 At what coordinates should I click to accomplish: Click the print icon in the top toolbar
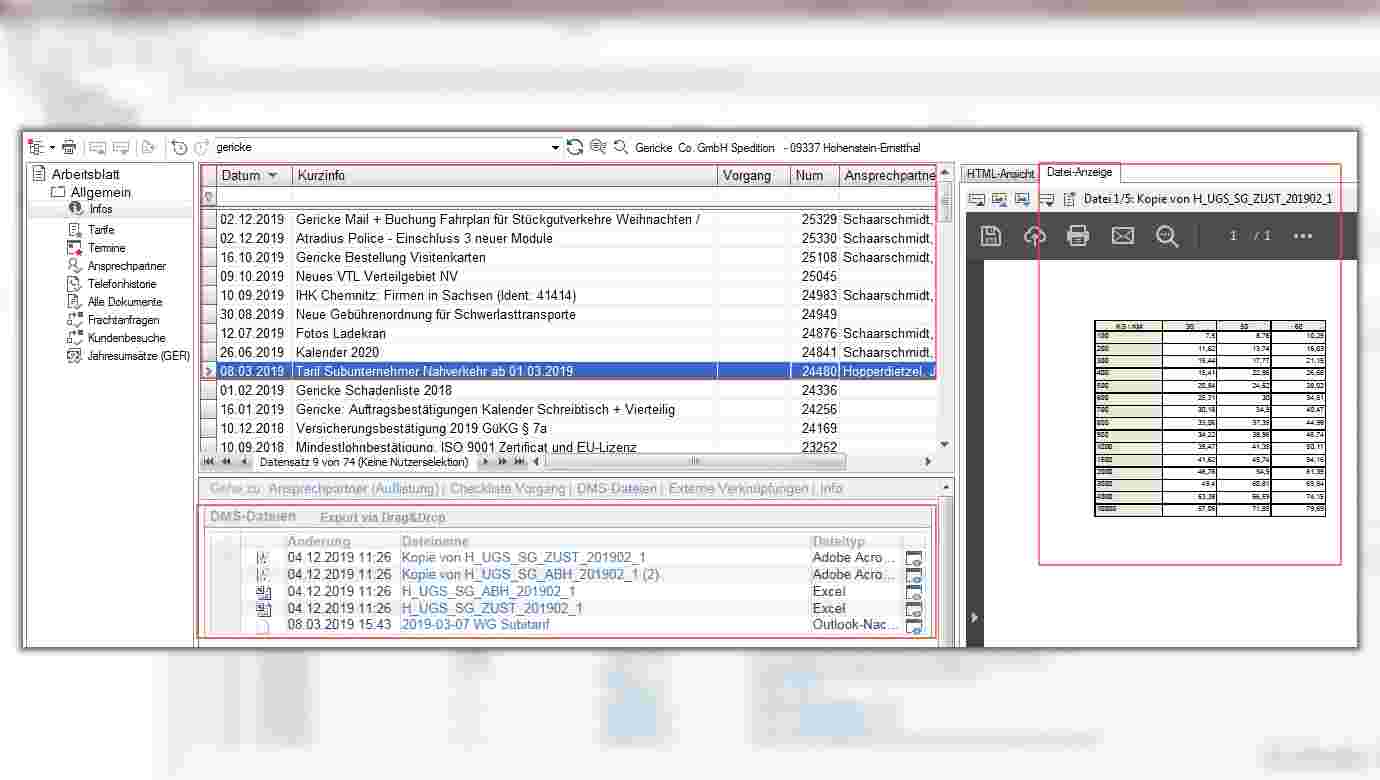pyautogui.click(x=69, y=147)
